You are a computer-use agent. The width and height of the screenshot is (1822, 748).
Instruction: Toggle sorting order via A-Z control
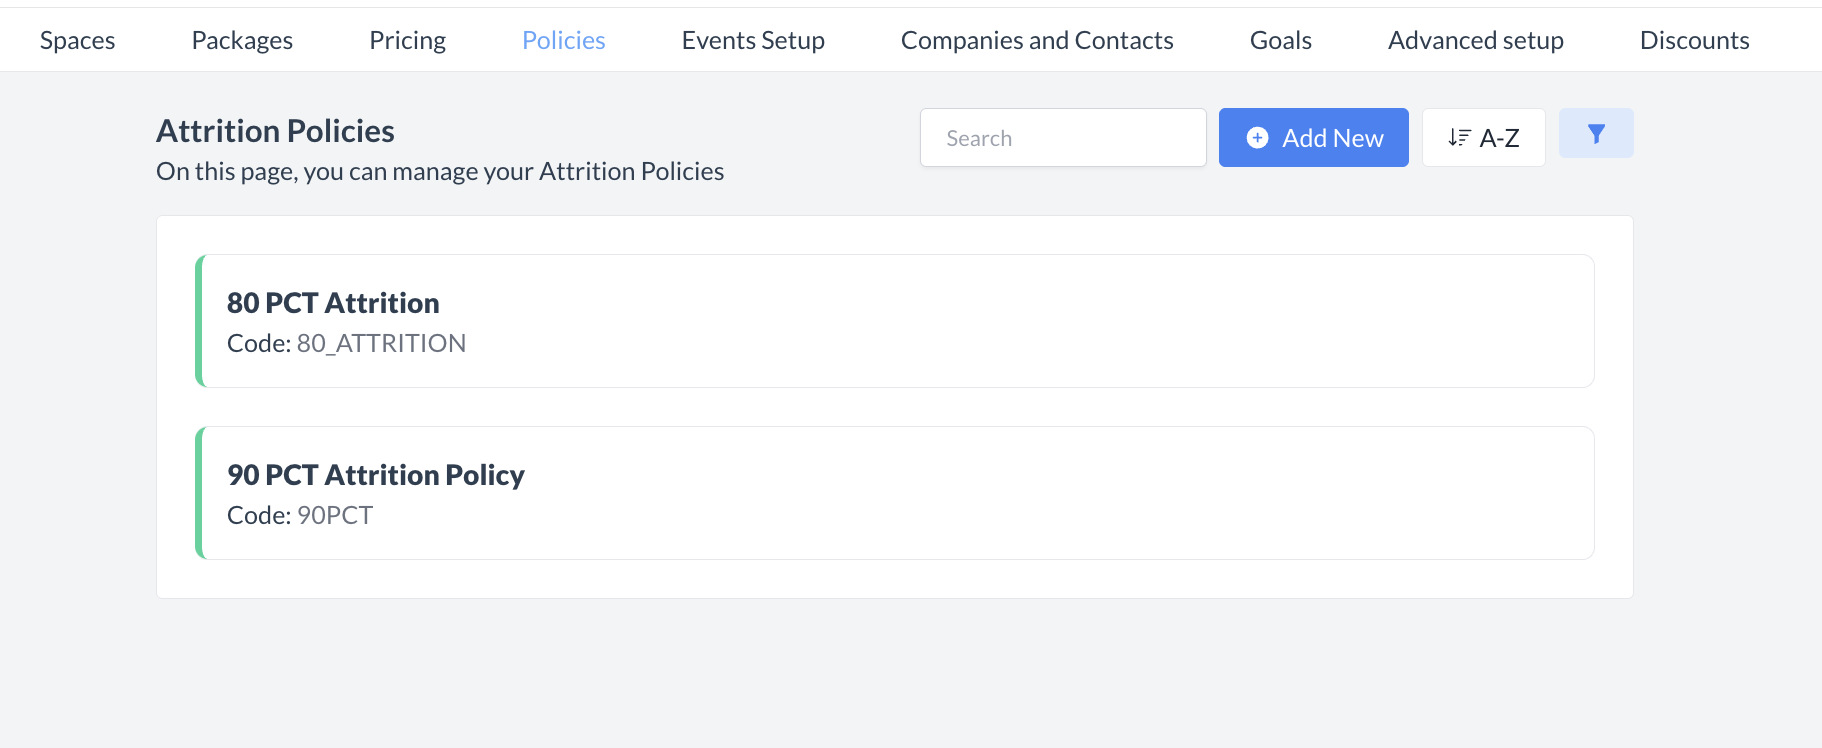[x=1484, y=137]
